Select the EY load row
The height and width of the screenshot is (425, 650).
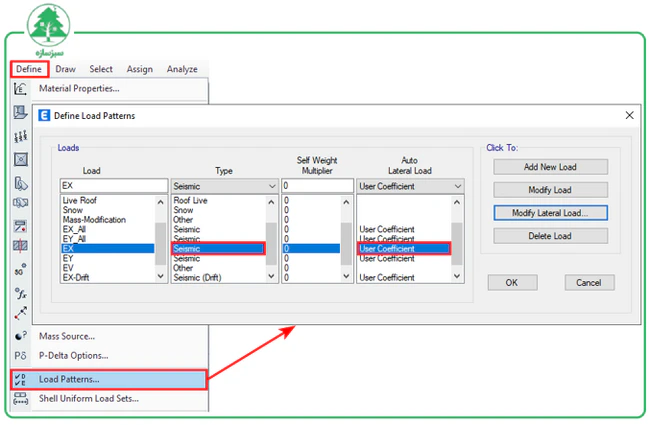108,258
